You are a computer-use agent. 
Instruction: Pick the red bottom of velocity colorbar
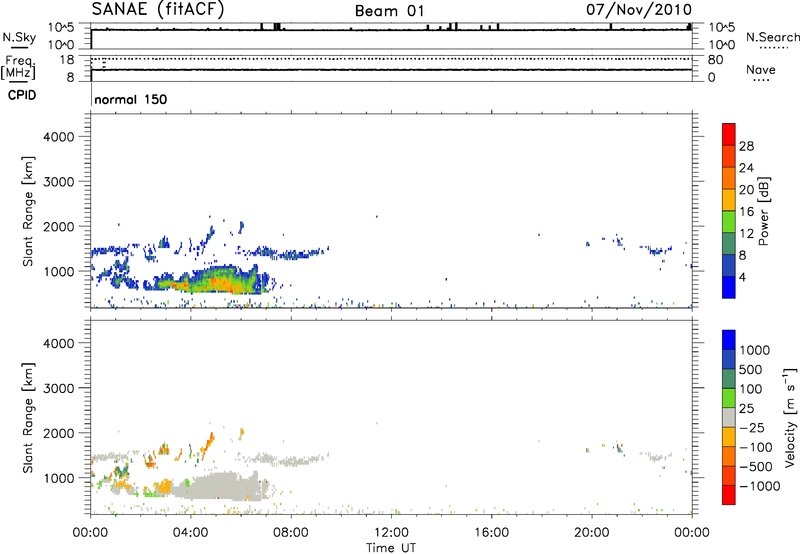pyautogui.click(x=729, y=495)
